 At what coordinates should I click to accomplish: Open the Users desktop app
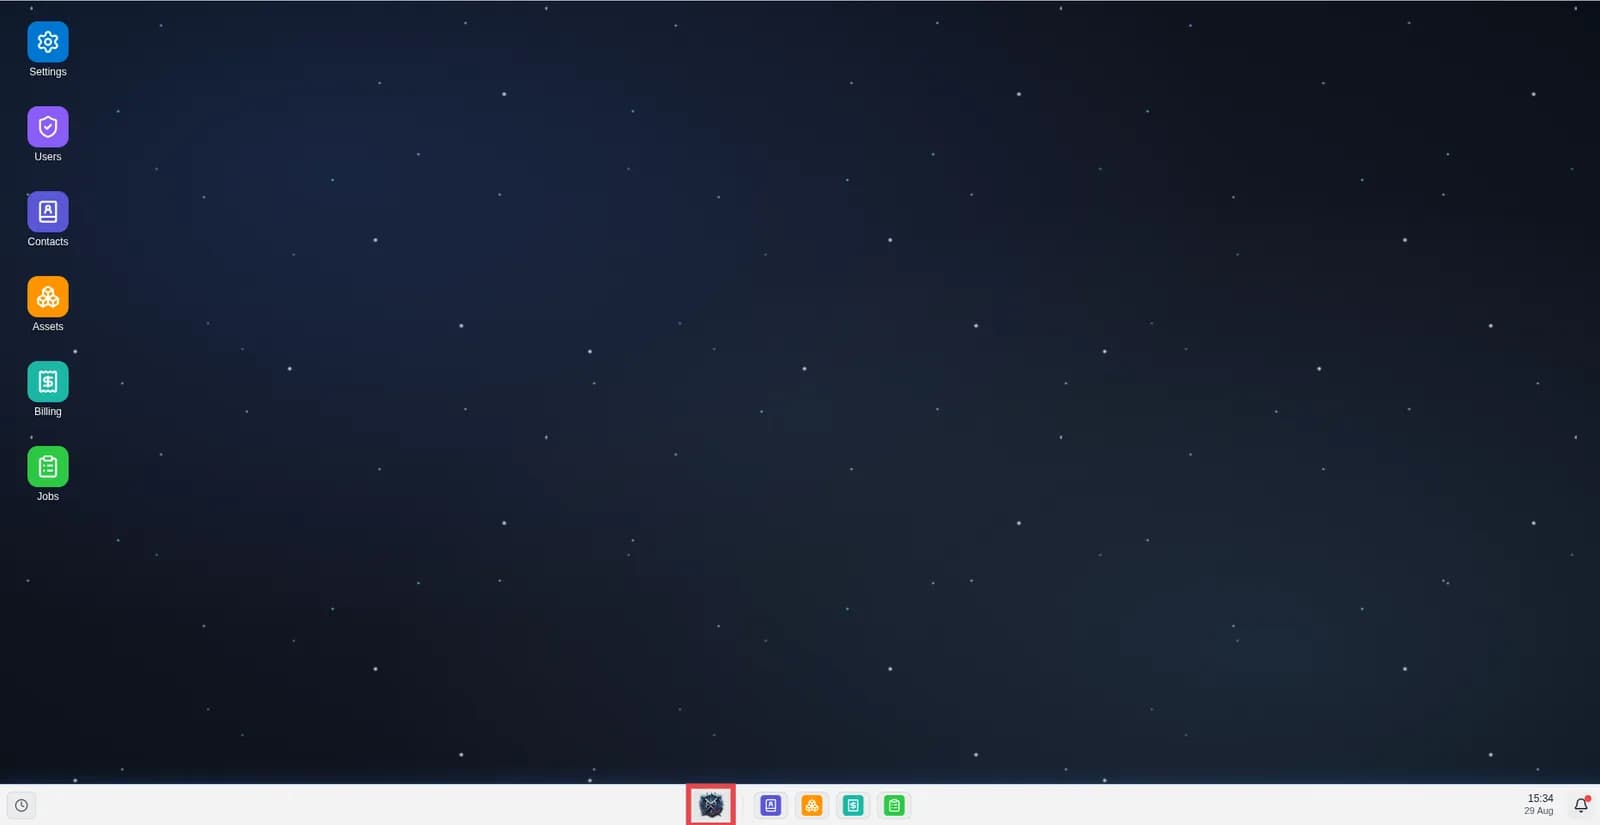[x=48, y=127]
